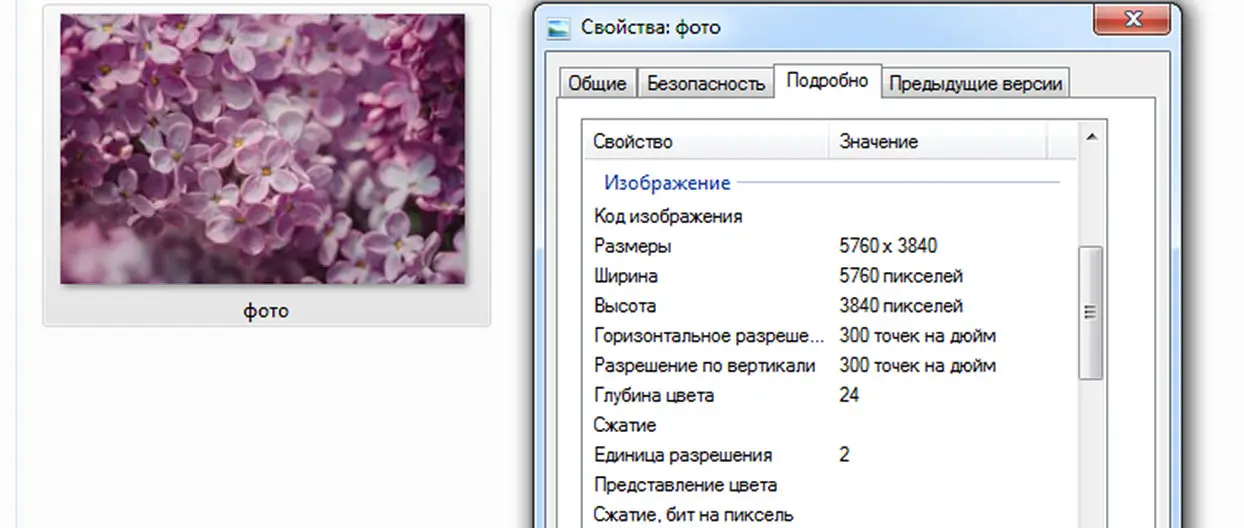1244x528 pixels.
Task: Select the Код изображения property row
Action: tap(668, 216)
